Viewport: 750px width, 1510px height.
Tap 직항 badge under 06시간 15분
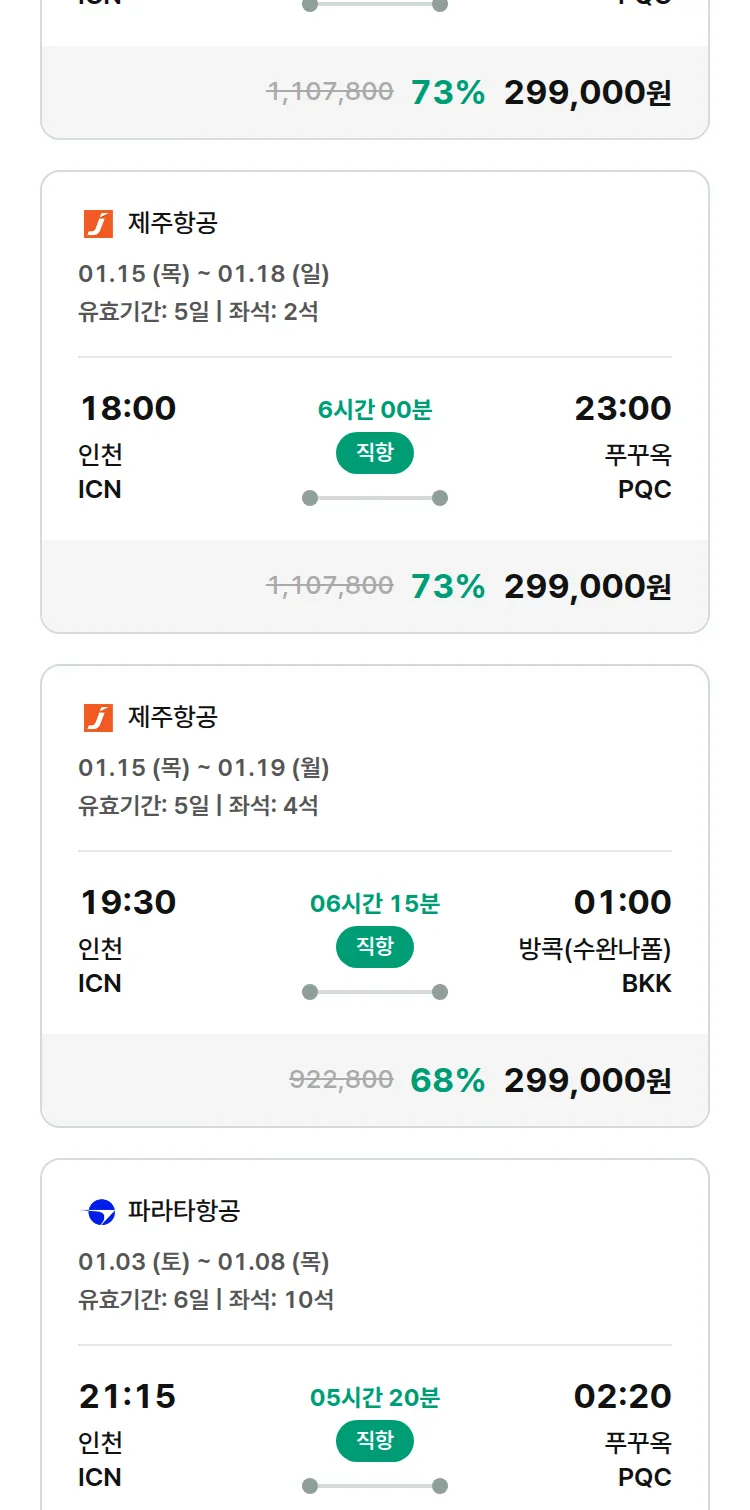[375, 947]
